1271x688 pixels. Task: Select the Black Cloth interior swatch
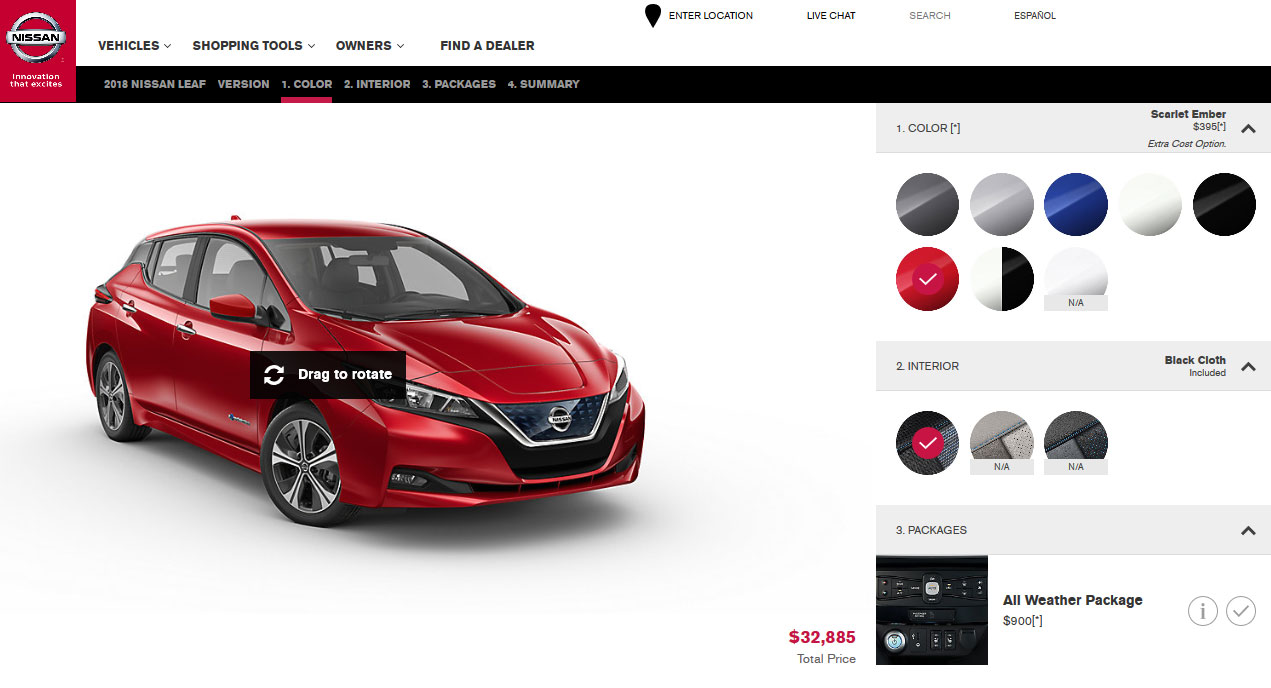tap(927, 441)
